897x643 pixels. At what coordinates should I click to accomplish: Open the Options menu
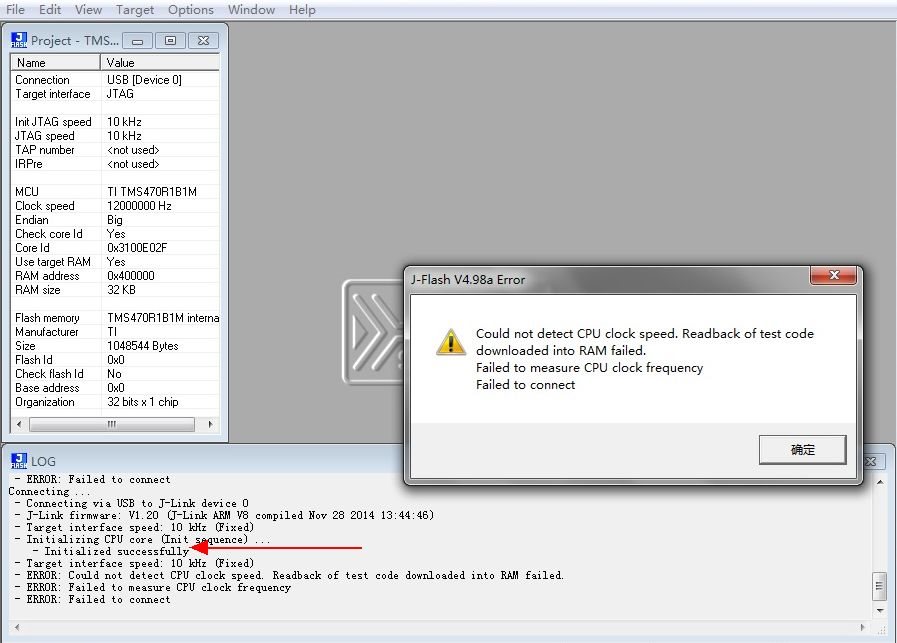190,10
